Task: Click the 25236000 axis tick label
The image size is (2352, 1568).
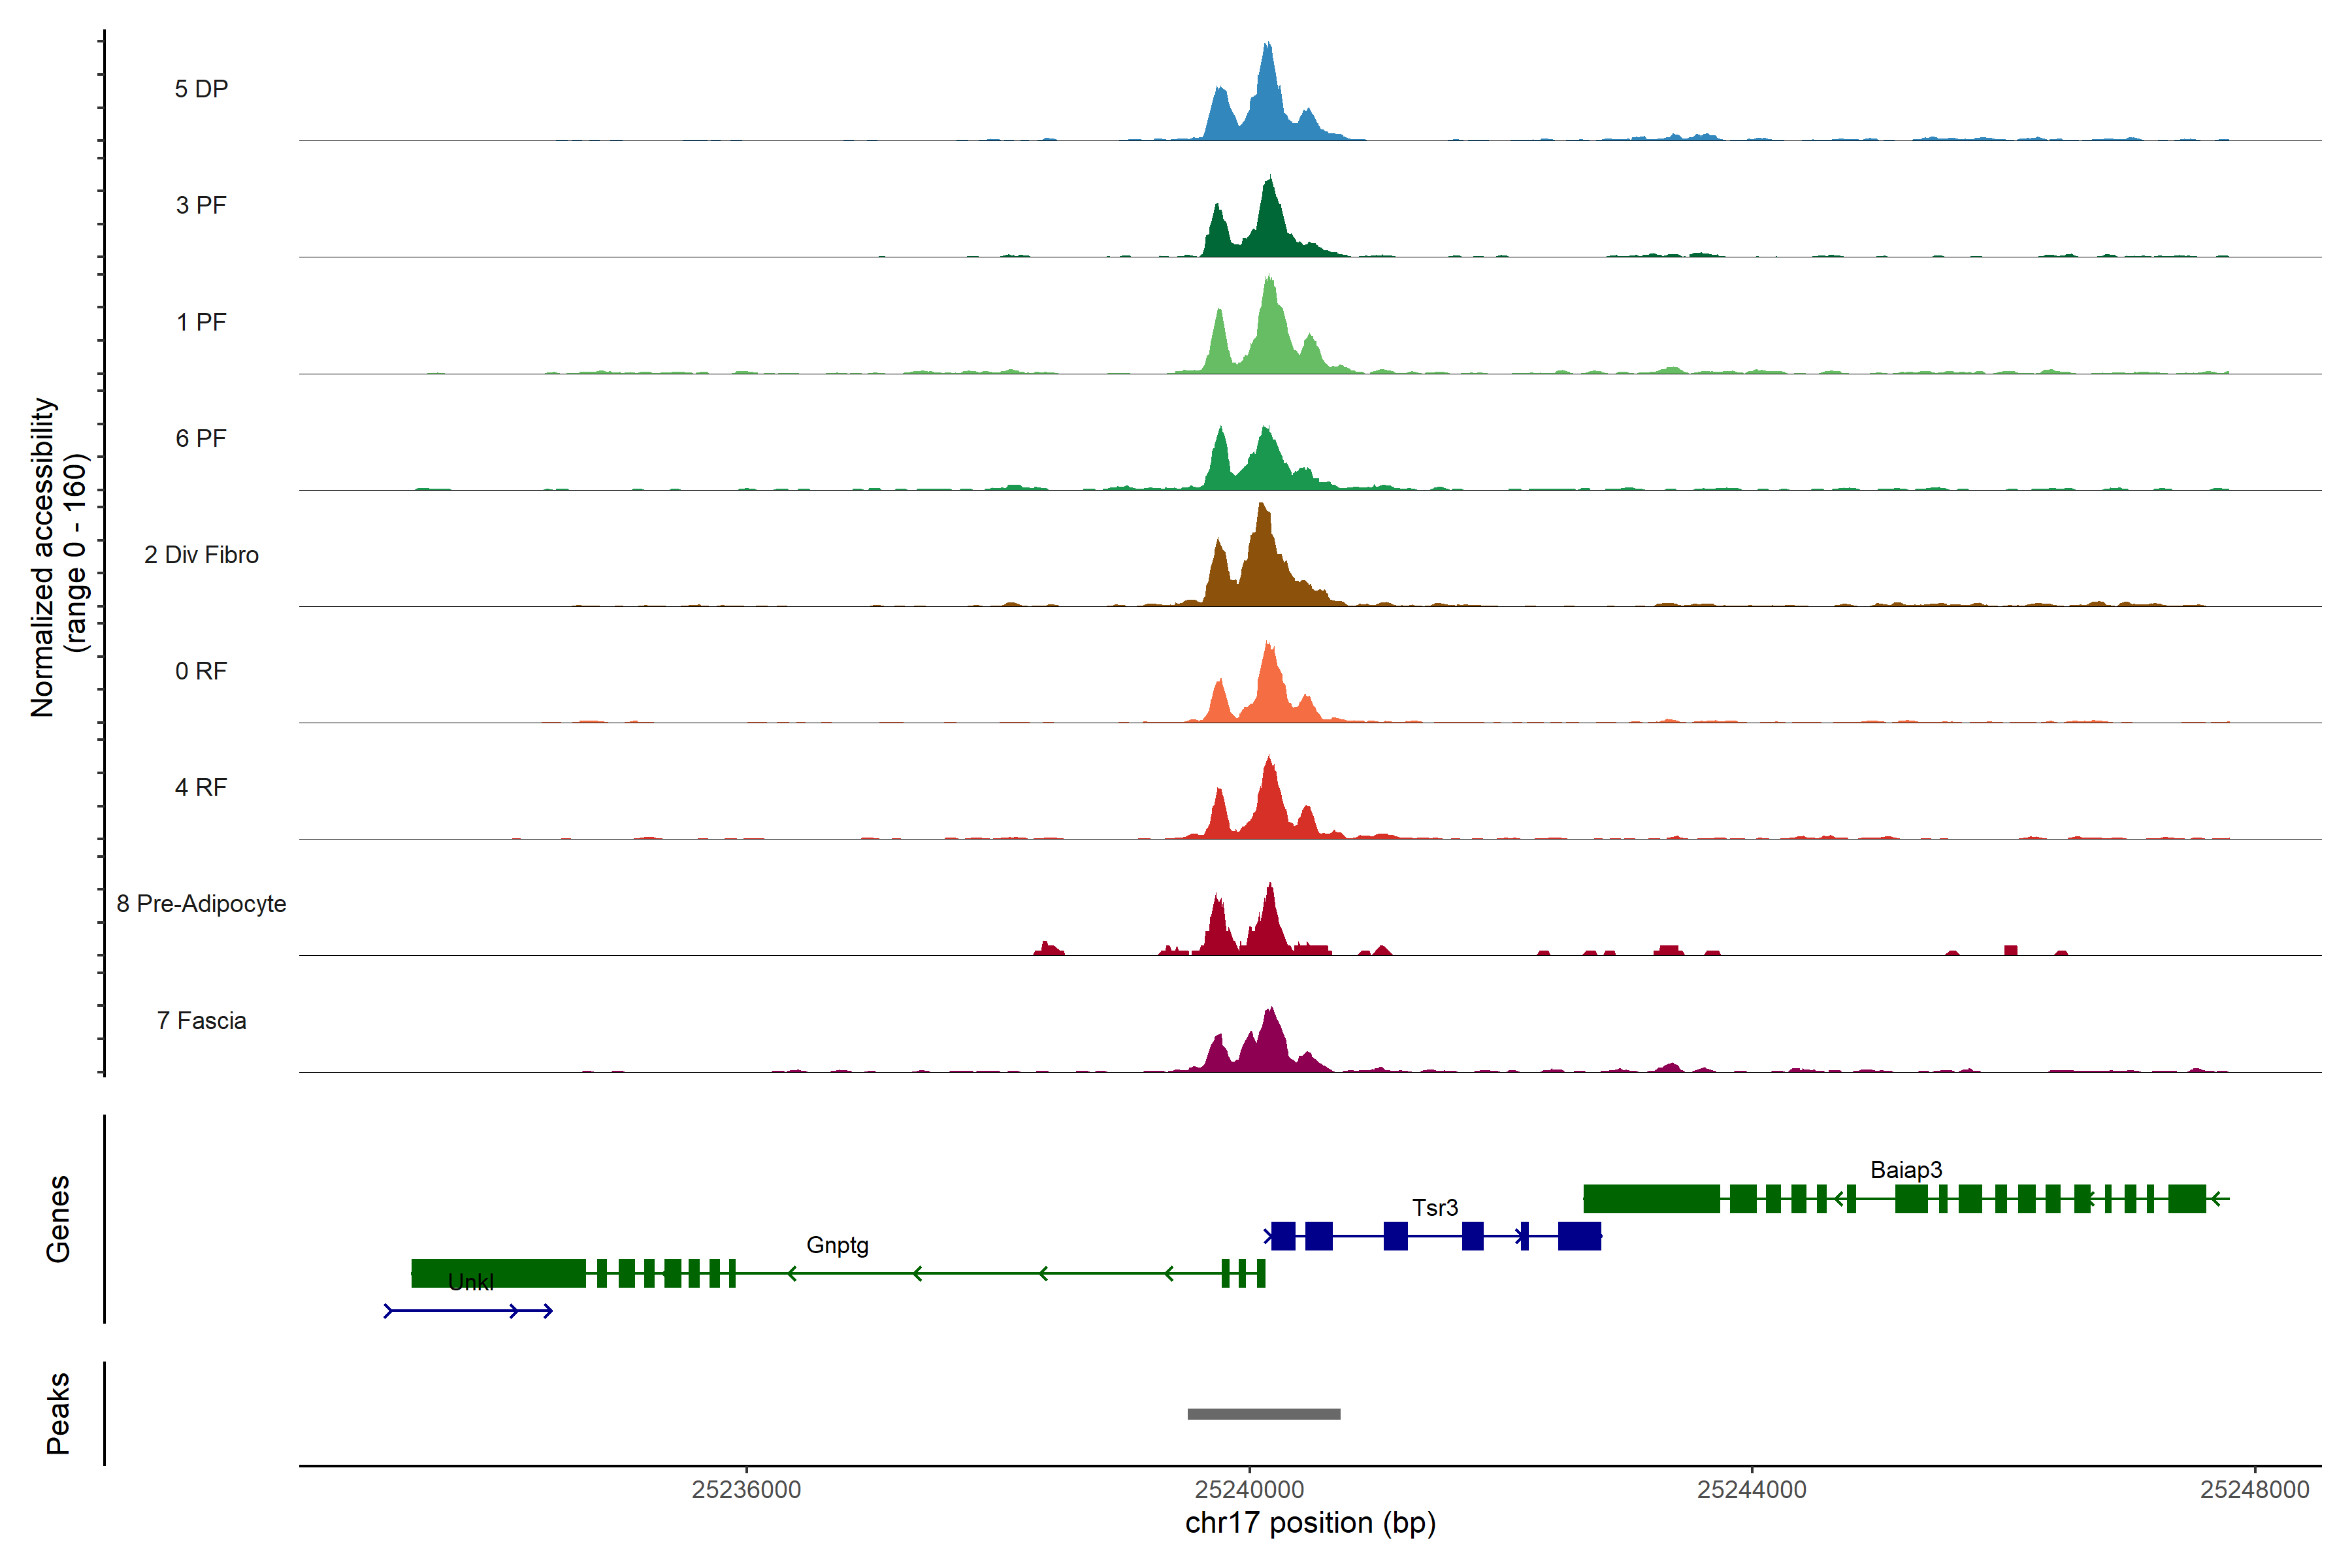Action: 746,1490
